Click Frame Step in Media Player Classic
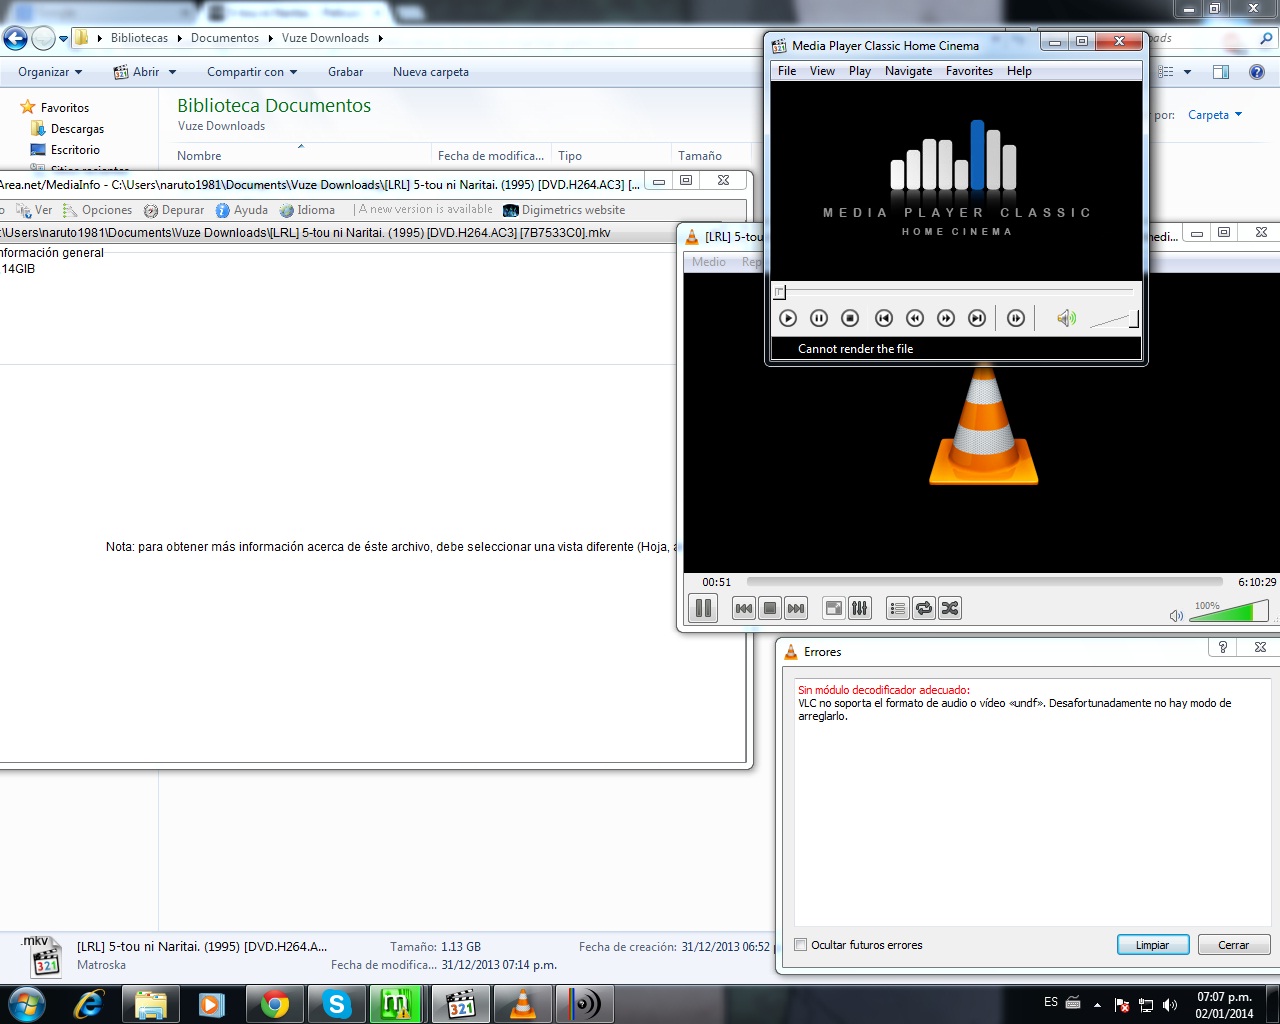 [1016, 318]
